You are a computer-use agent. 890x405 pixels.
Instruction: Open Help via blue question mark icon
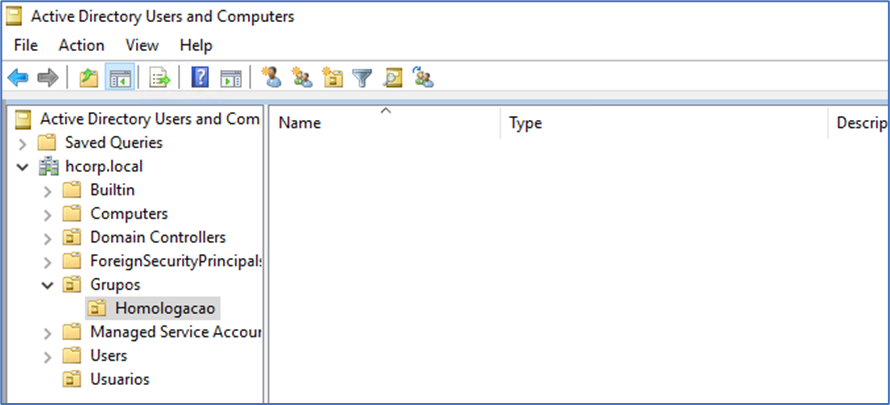tap(200, 77)
